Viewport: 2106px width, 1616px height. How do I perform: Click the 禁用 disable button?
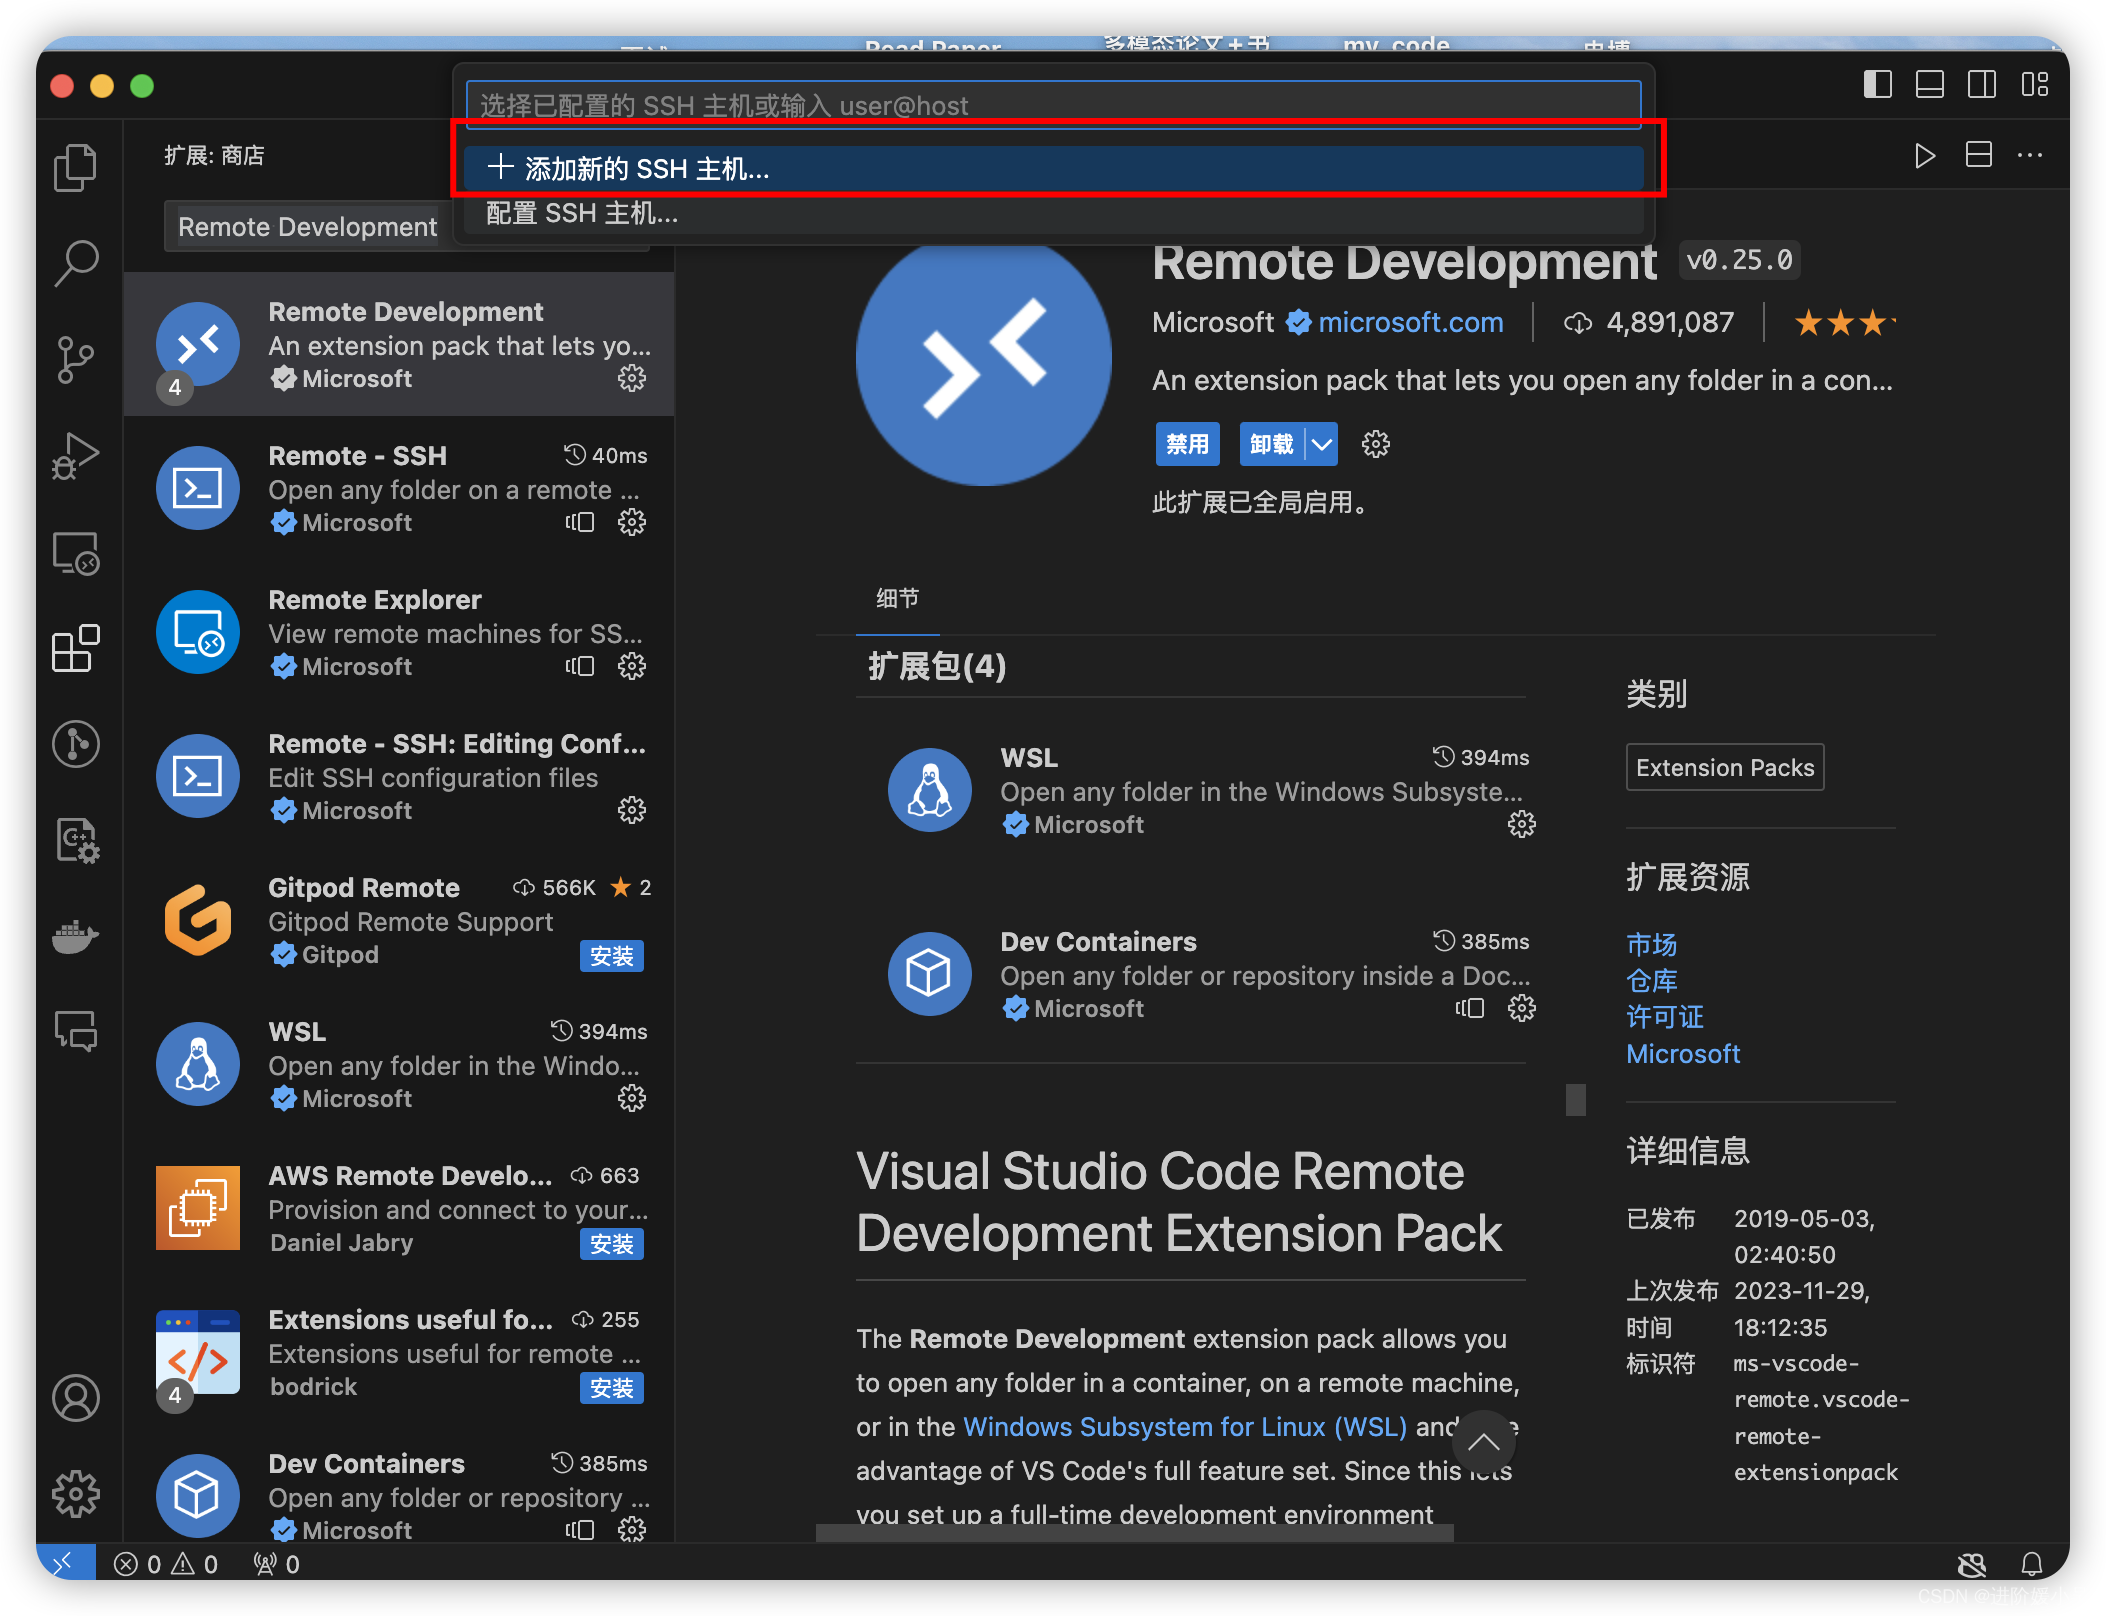[1187, 444]
